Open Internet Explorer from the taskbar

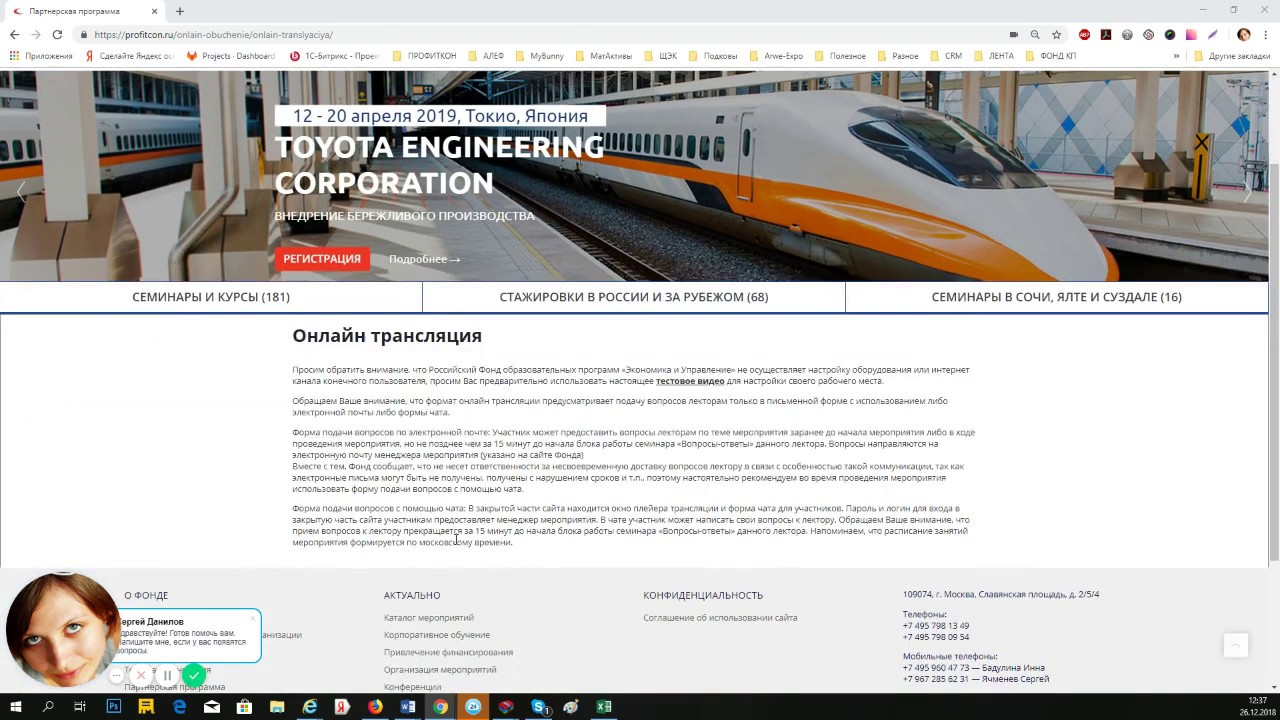[310, 707]
